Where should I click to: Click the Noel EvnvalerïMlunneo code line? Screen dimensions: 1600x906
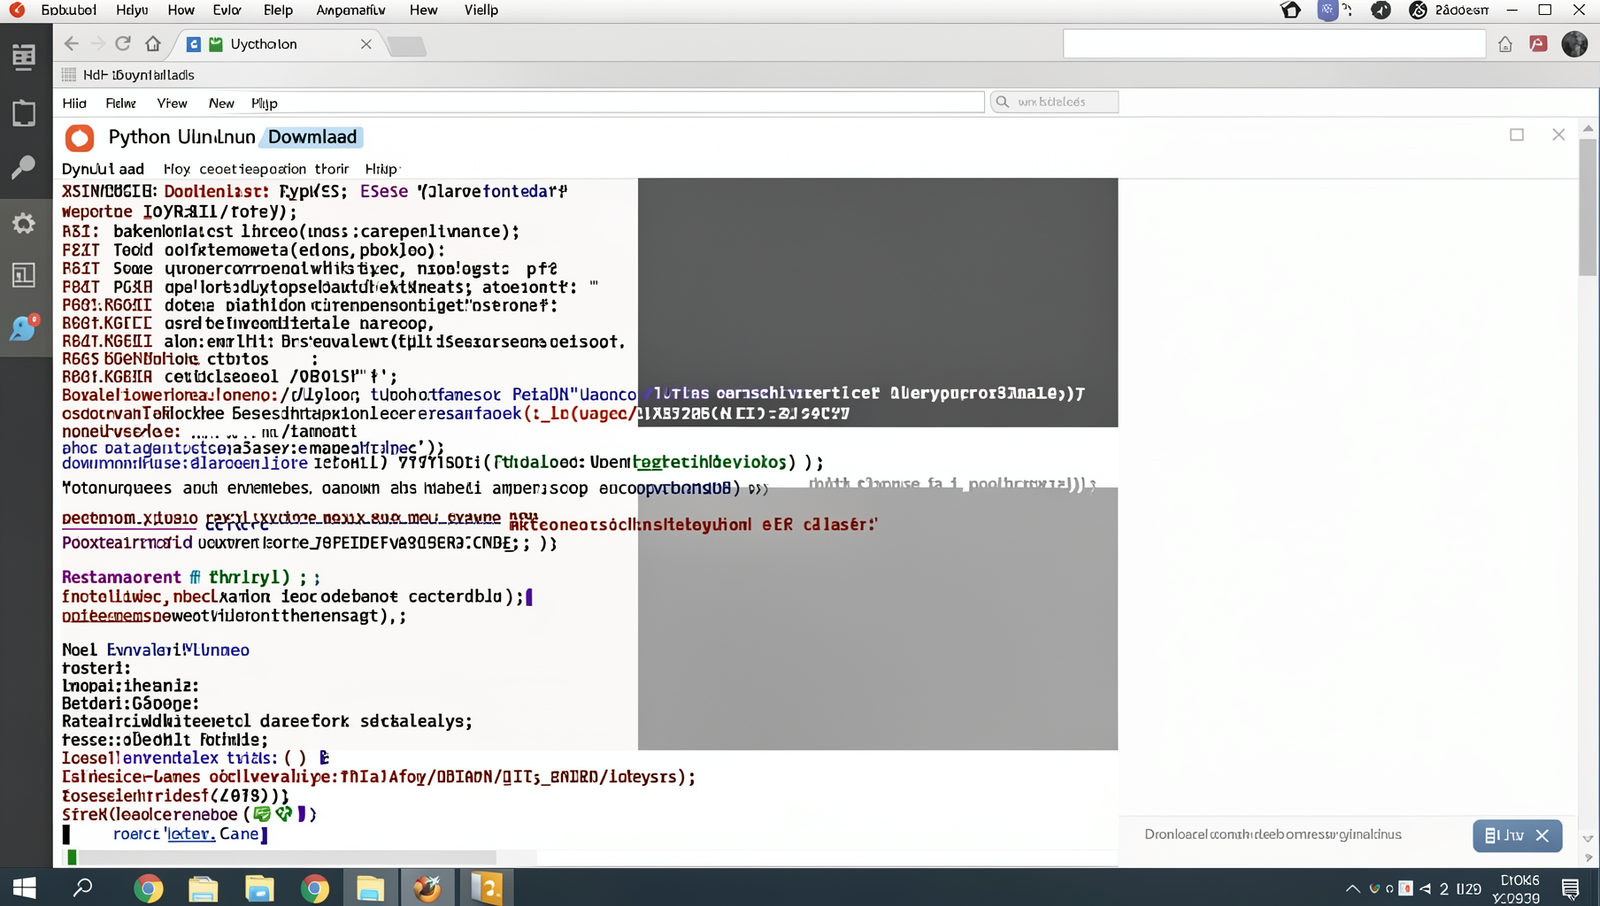click(156, 650)
